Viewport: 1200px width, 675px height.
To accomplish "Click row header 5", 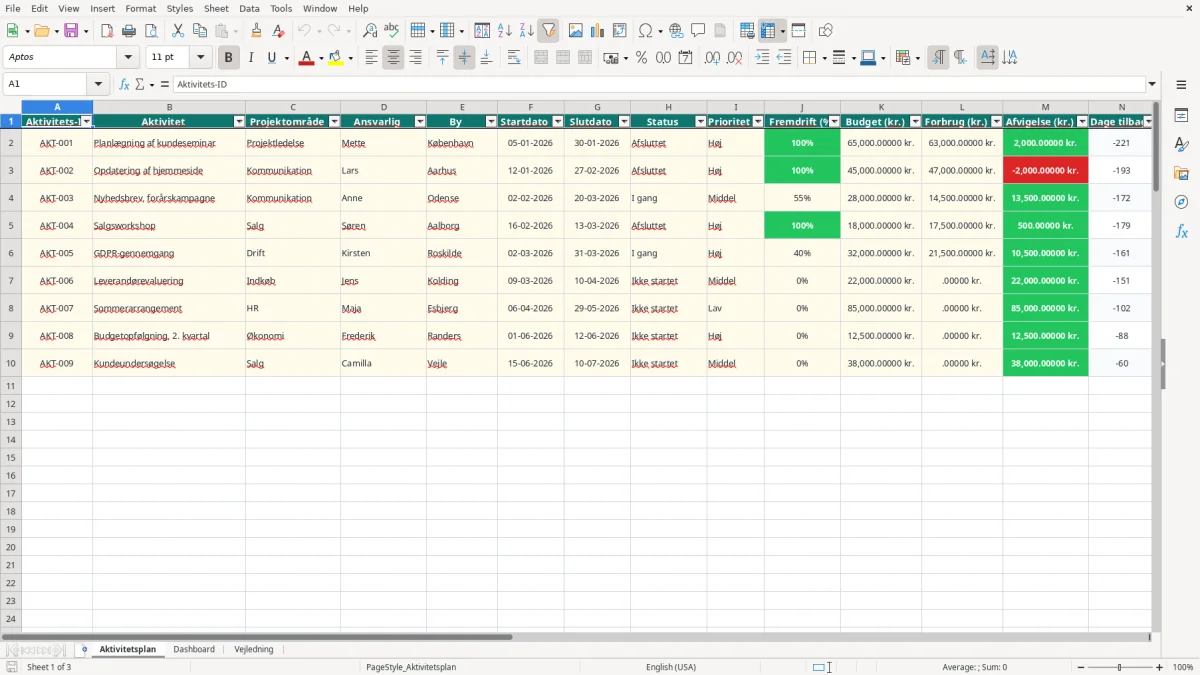I will point(11,226).
